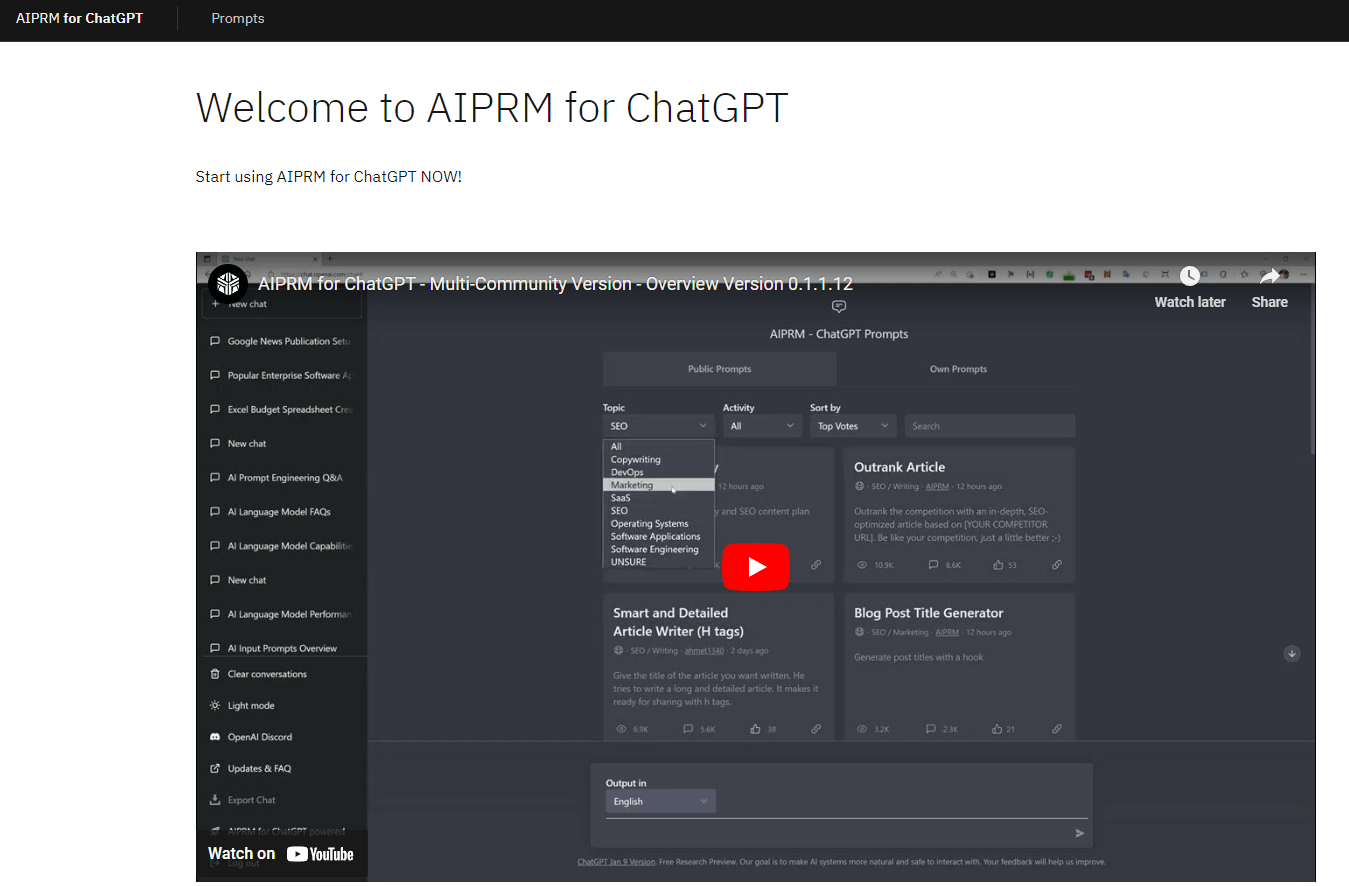The image size is (1349, 886).
Task: Open the Blog Post Title Generator card title
Action: pos(928,613)
